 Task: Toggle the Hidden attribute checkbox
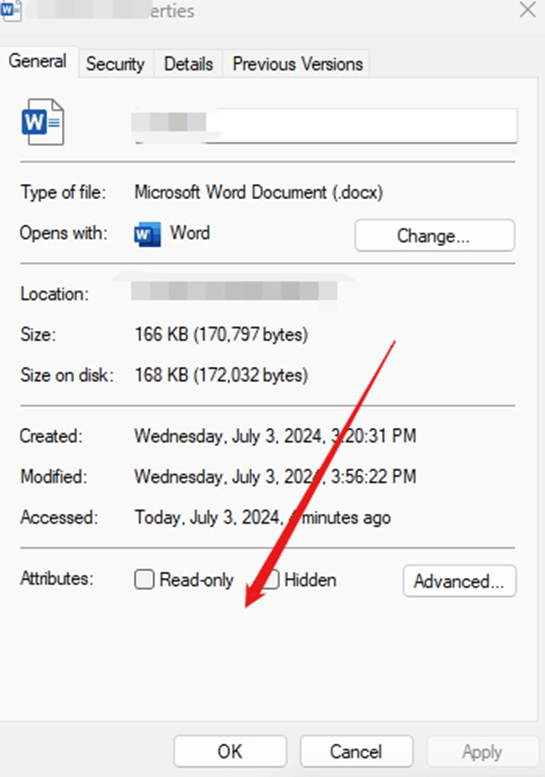(271, 579)
